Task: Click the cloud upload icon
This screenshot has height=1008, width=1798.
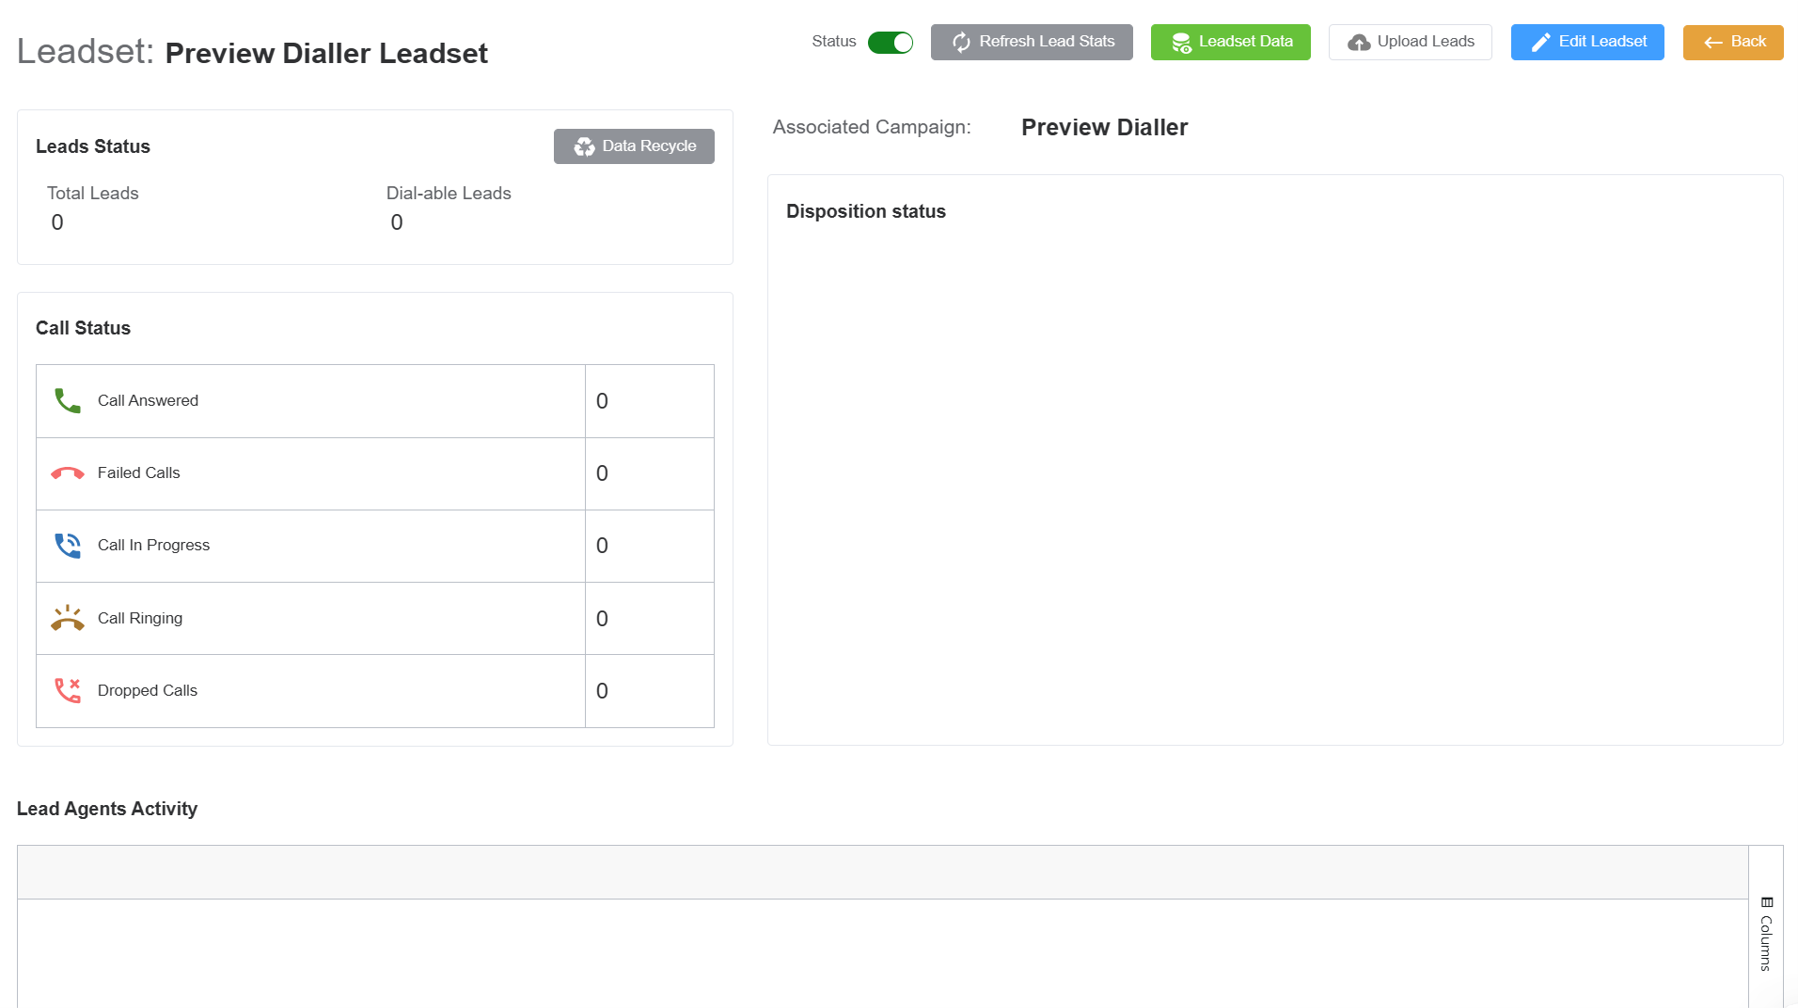Action: (1358, 43)
